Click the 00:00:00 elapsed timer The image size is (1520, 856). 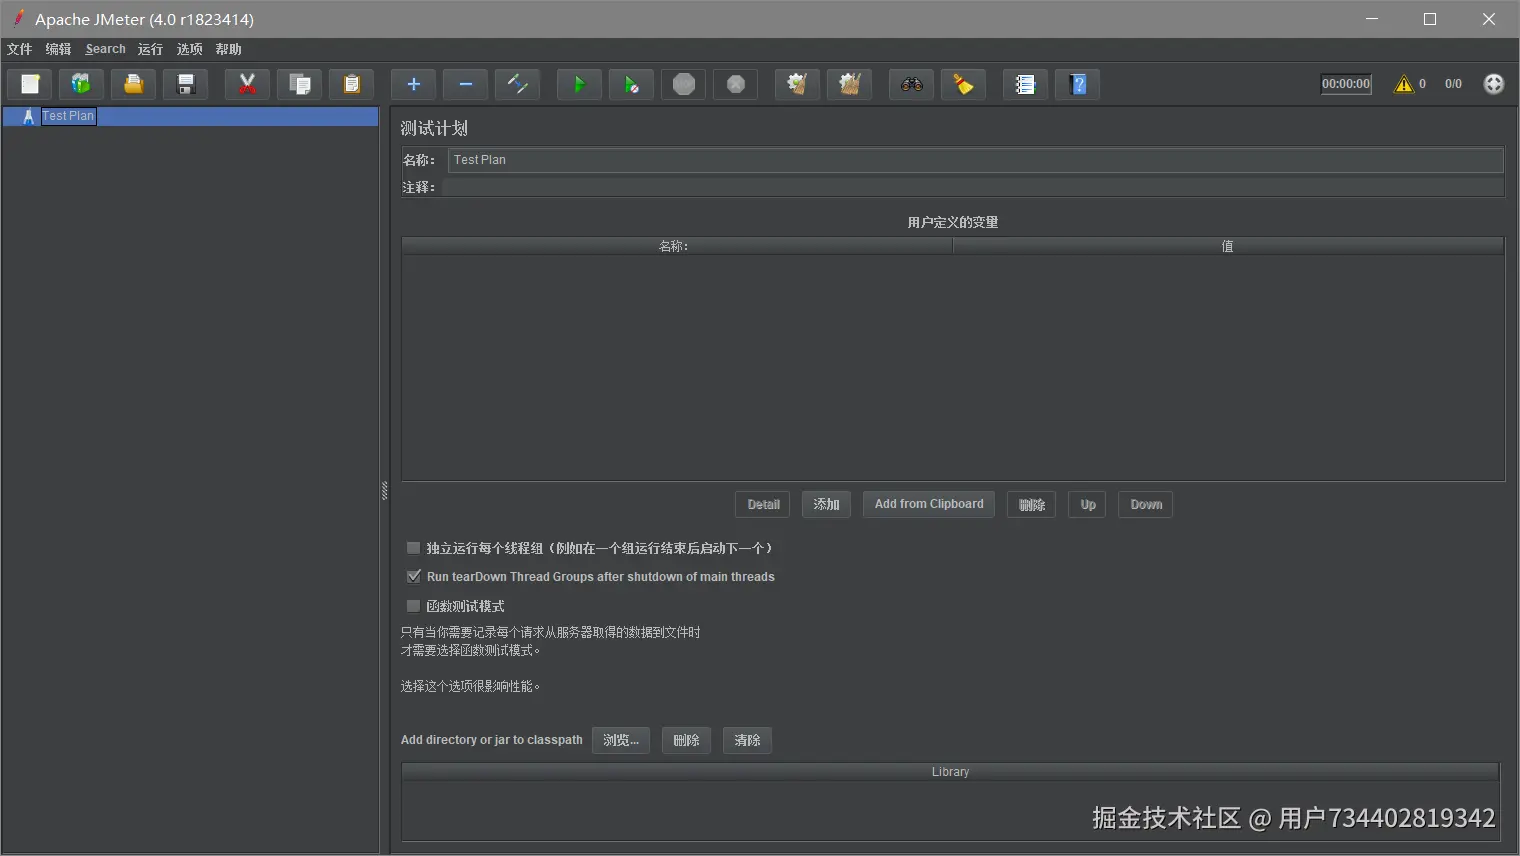pyautogui.click(x=1346, y=84)
